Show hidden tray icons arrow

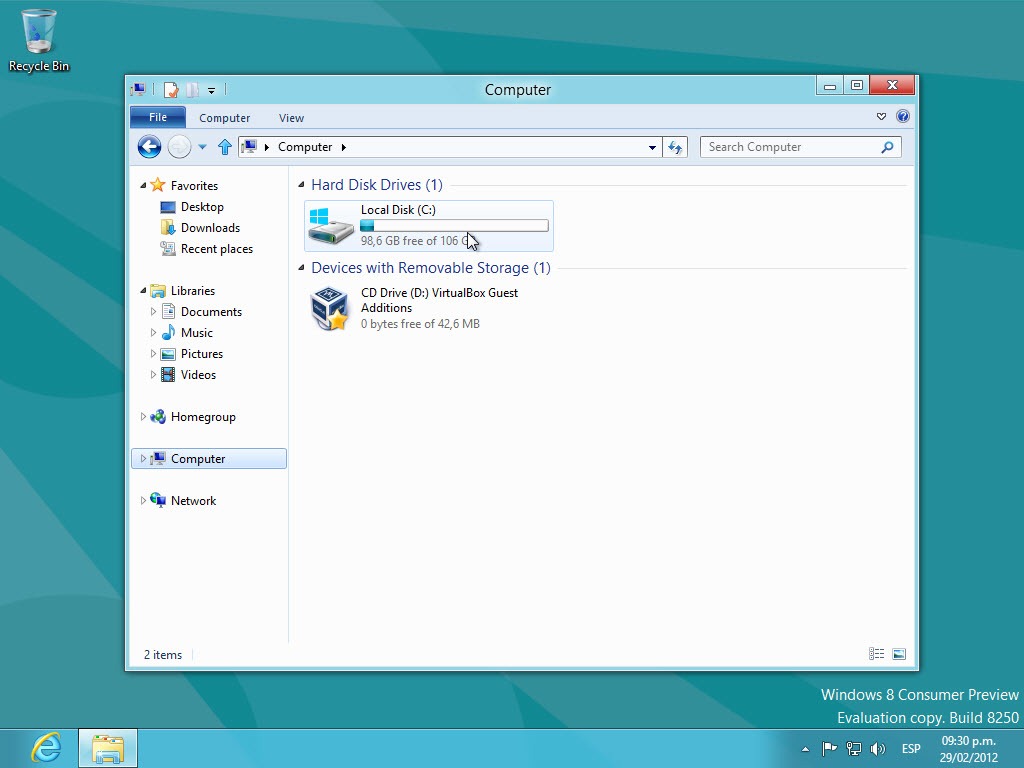pyautogui.click(x=805, y=749)
